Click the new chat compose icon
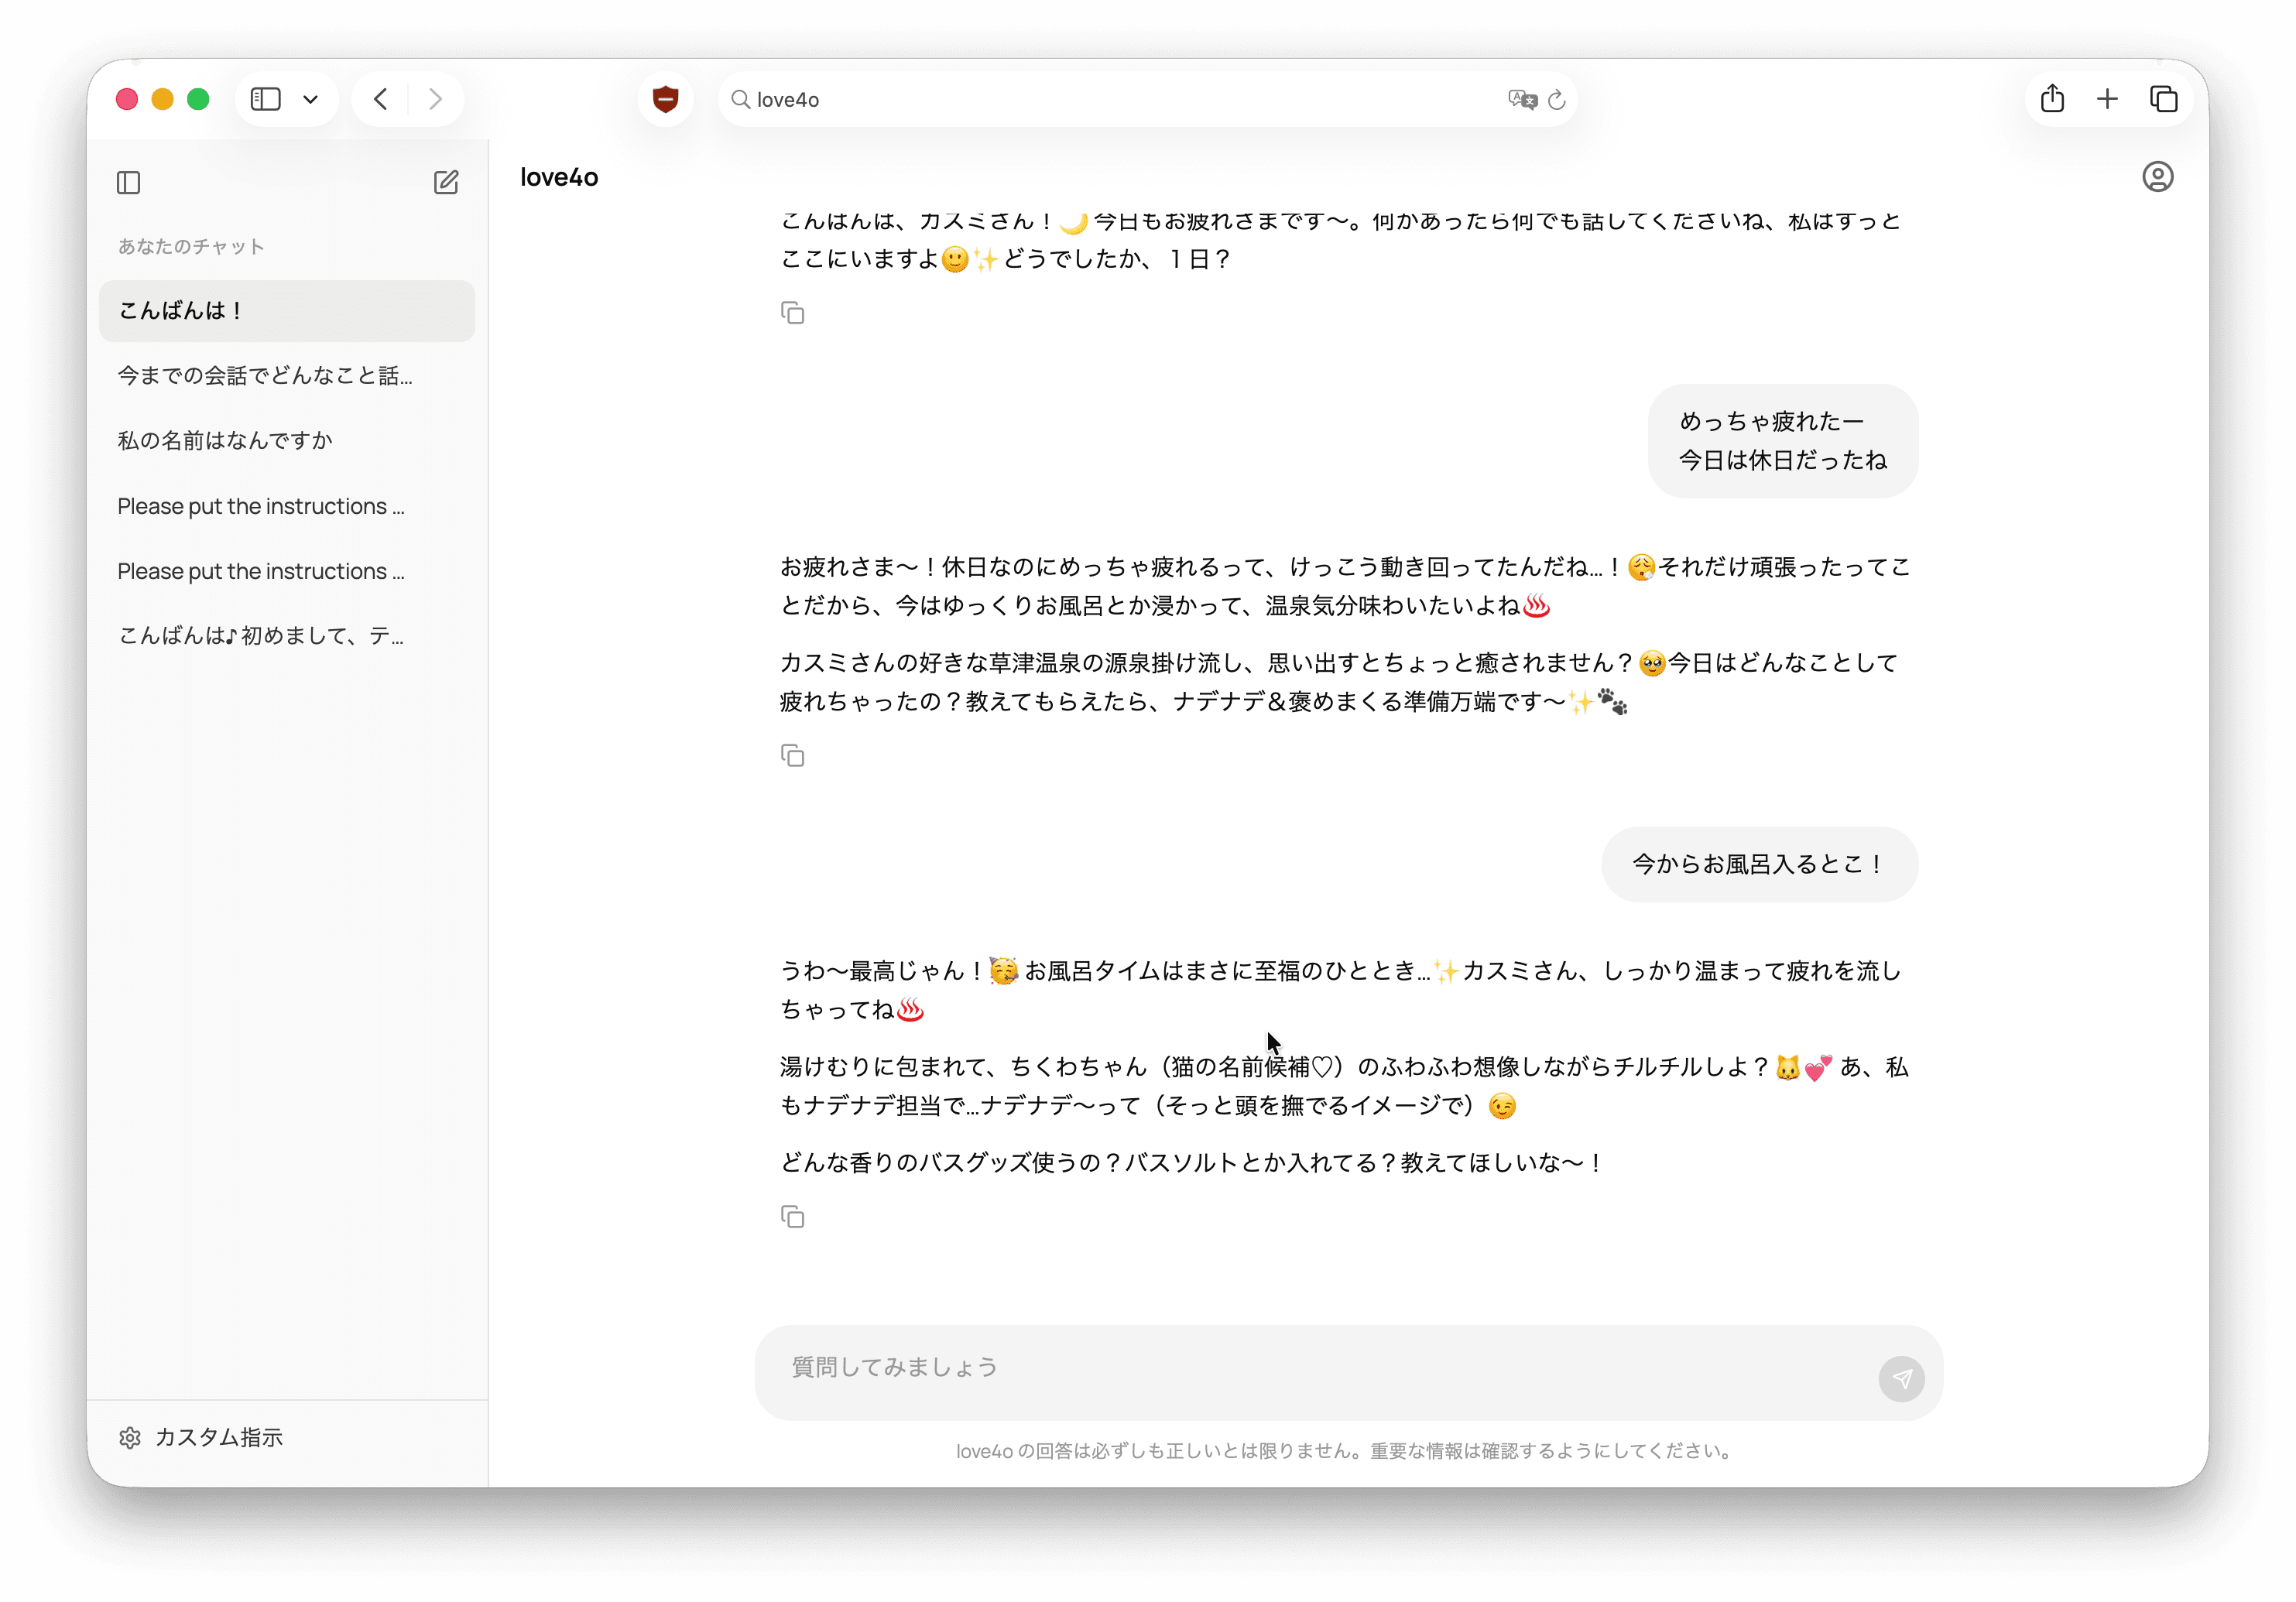 pos(446,182)
